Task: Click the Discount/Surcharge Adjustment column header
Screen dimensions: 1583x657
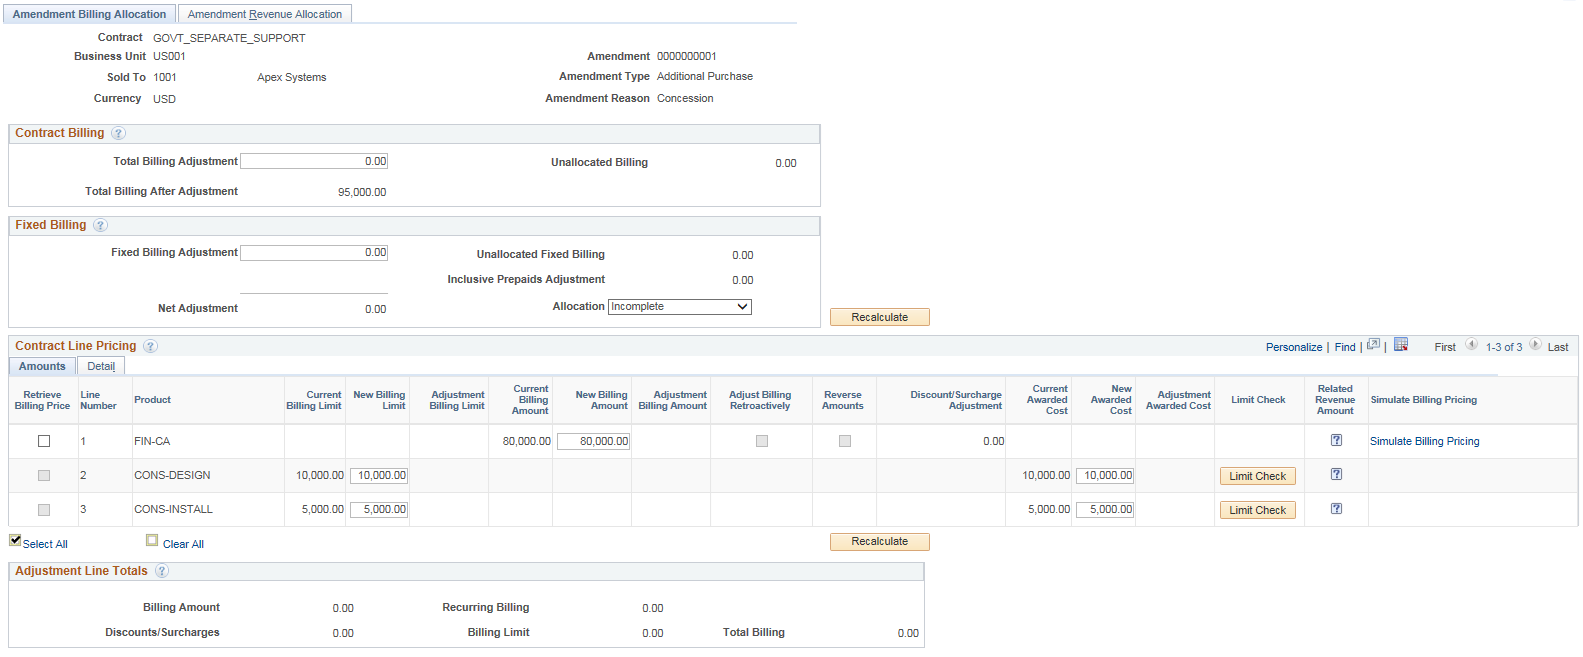Action: 956,400
